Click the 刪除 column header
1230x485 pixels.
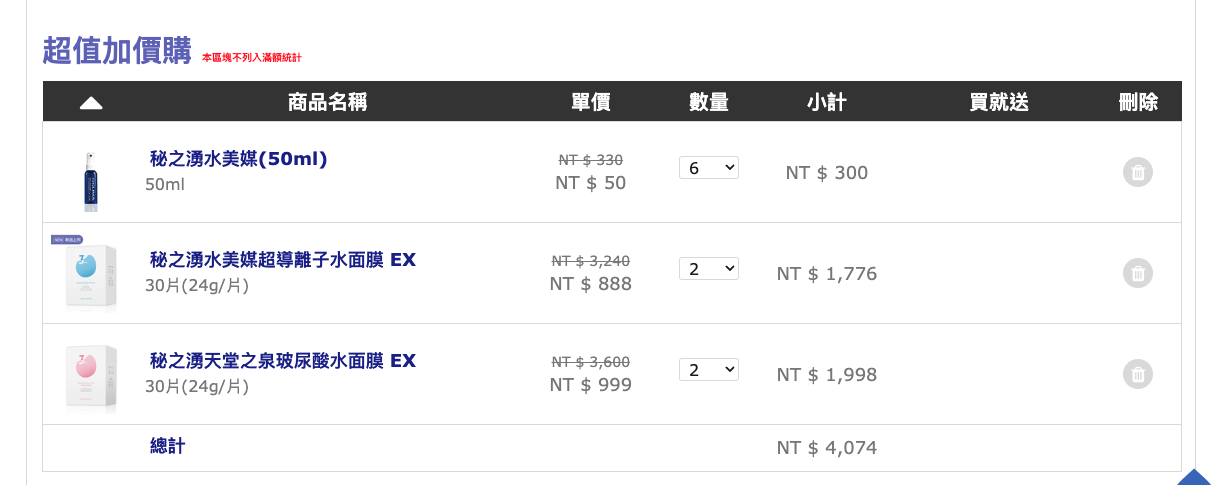pyautogui.click(x=1137, y=102)
